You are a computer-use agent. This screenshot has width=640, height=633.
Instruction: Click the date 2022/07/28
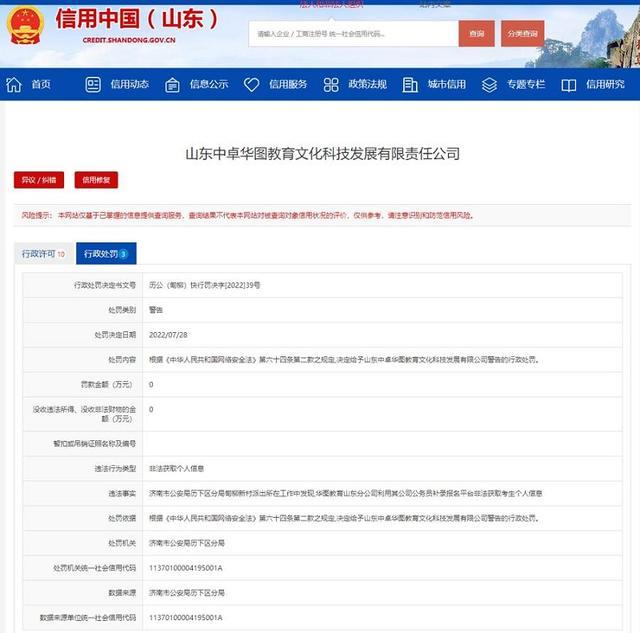click(168, 335)
